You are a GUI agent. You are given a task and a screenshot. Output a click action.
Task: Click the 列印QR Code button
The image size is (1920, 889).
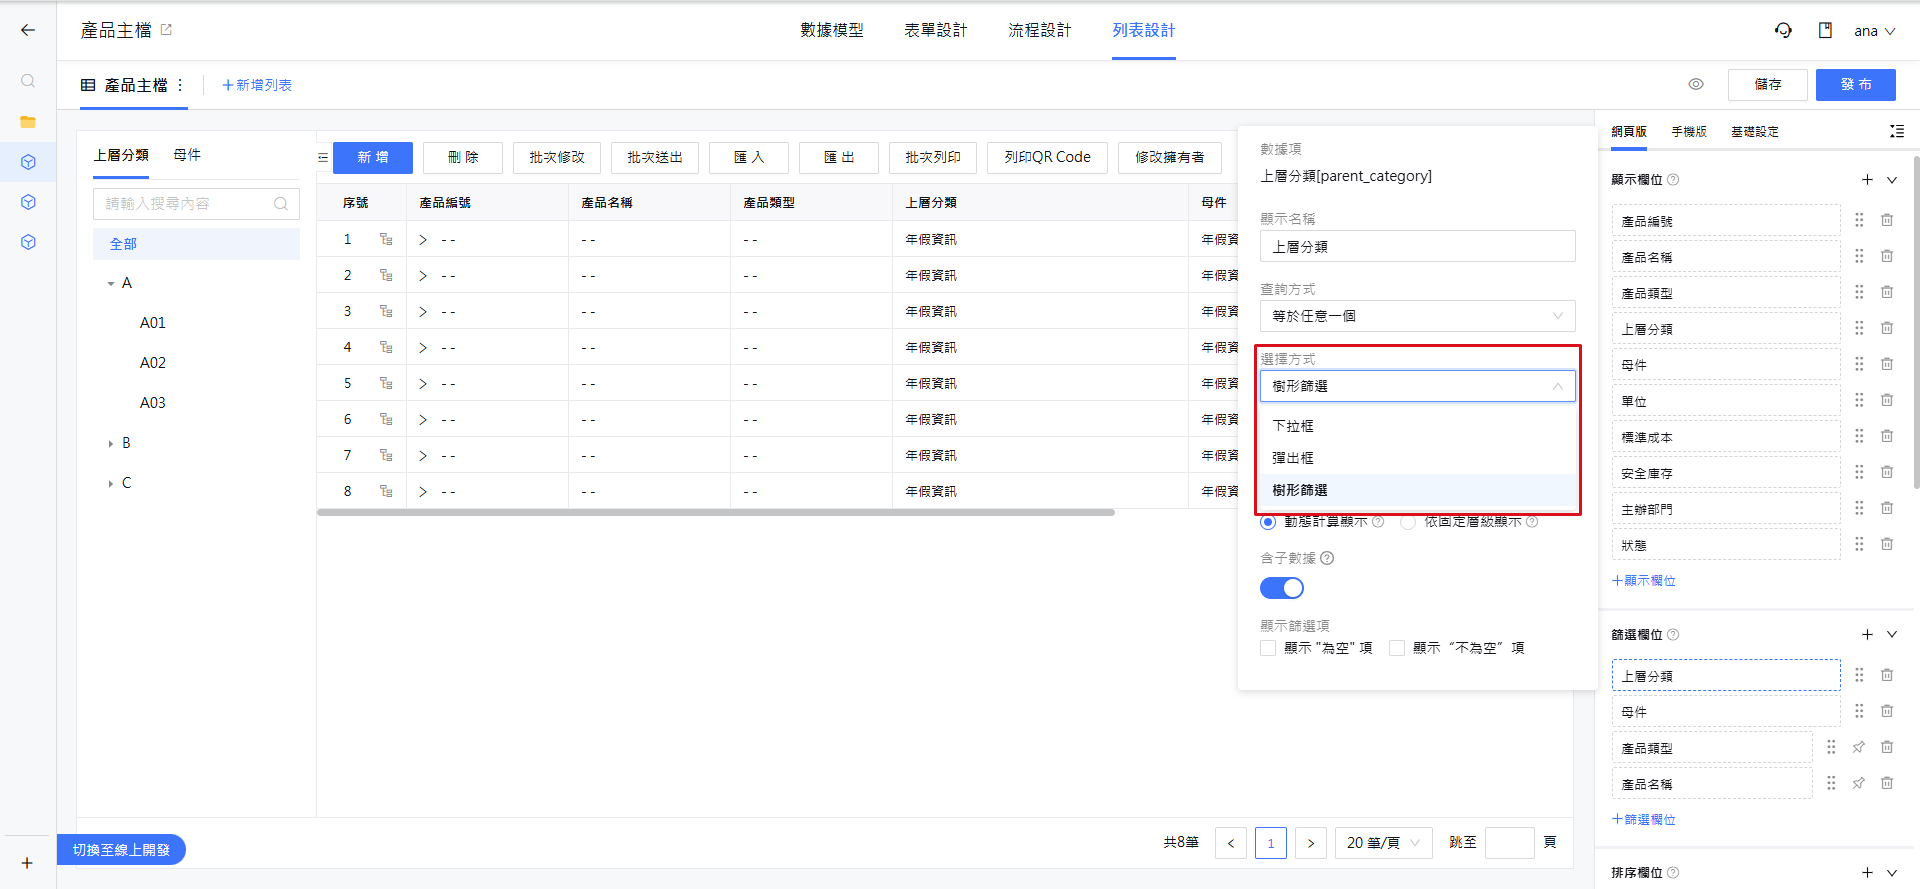tap(1048, 158)
